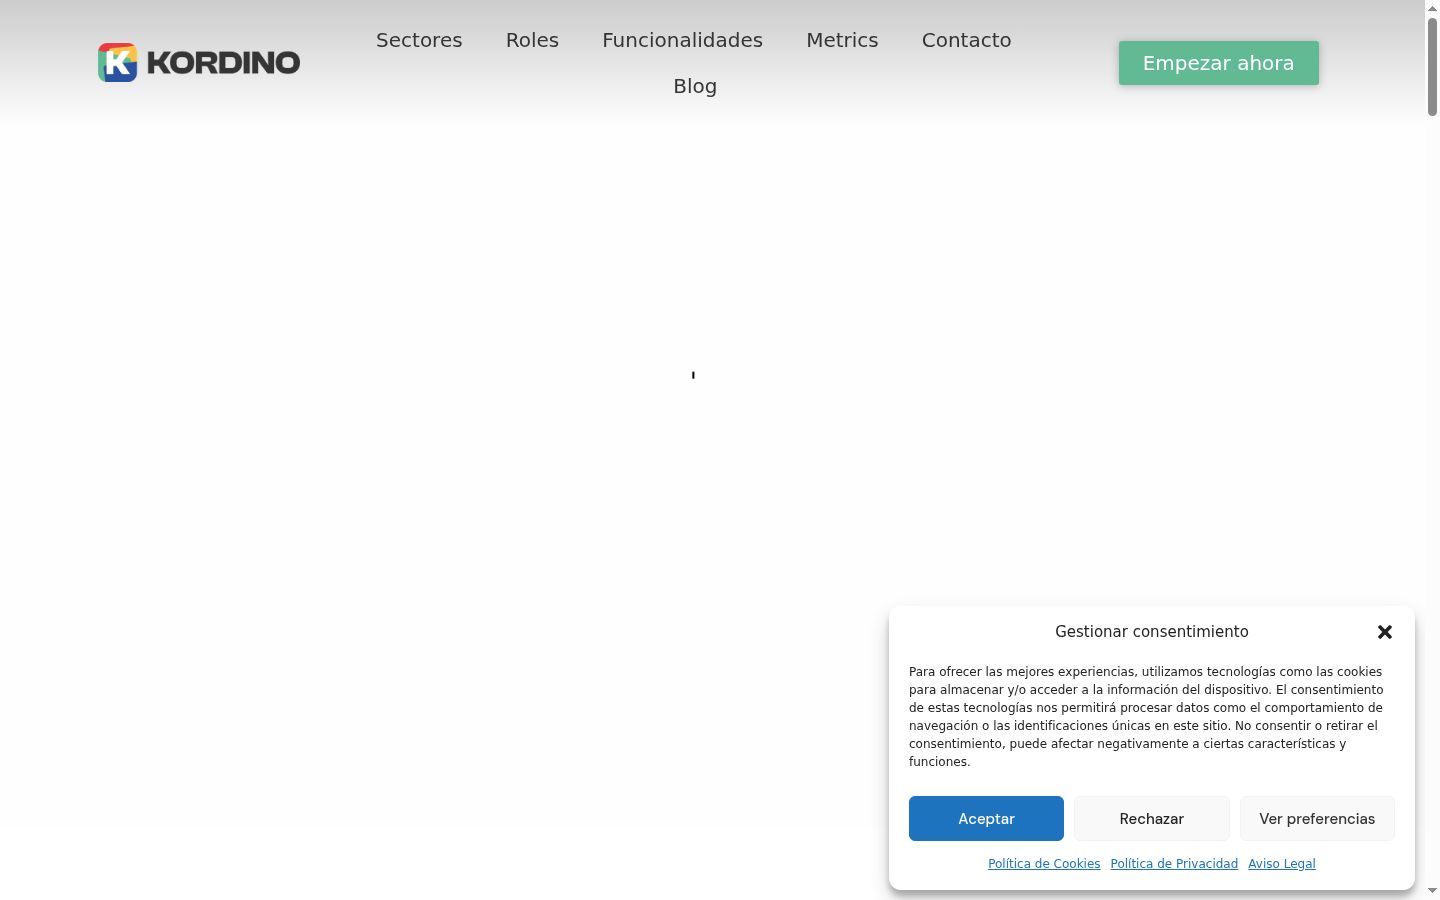
Task: Reject cookies with Rechazar
Action: coord(1152,818)
